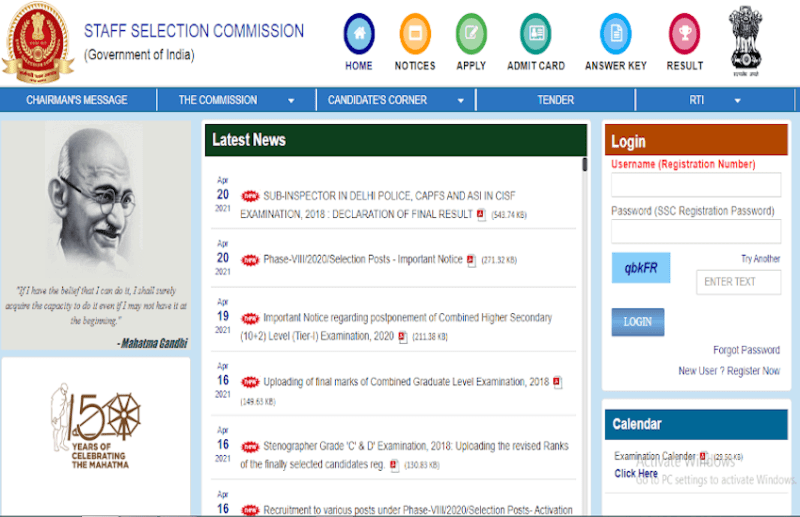800x517 pixels.
Task: Click the SSC logo emblem
Action: tap(38, 42)
